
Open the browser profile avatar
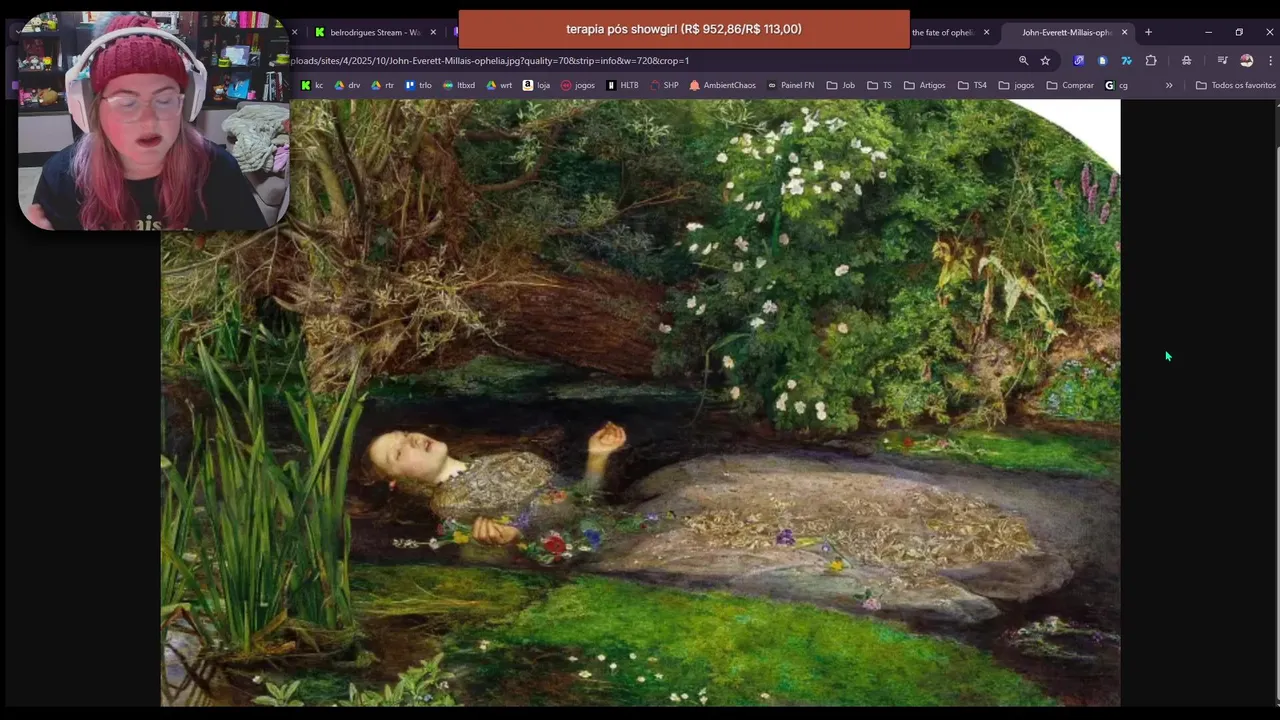pyautogui.click(x=1246, y=60)
